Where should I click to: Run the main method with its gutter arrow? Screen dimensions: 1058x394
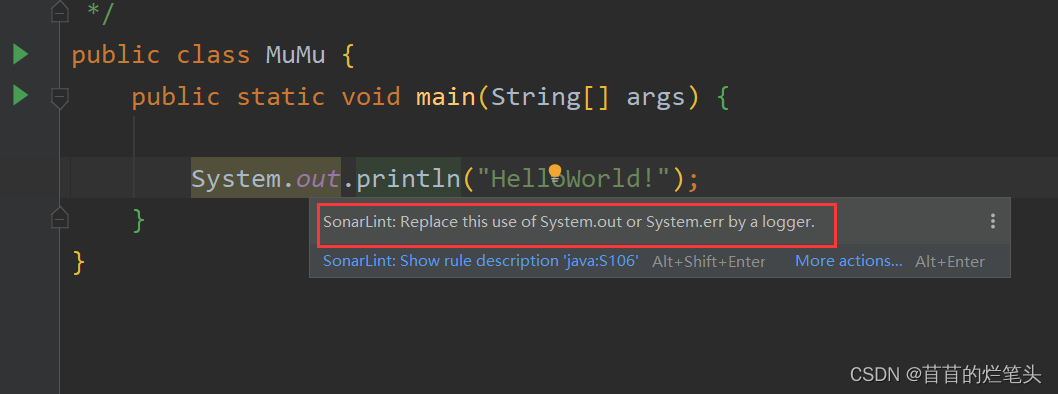pyautogui.click(x=20, y=95)
